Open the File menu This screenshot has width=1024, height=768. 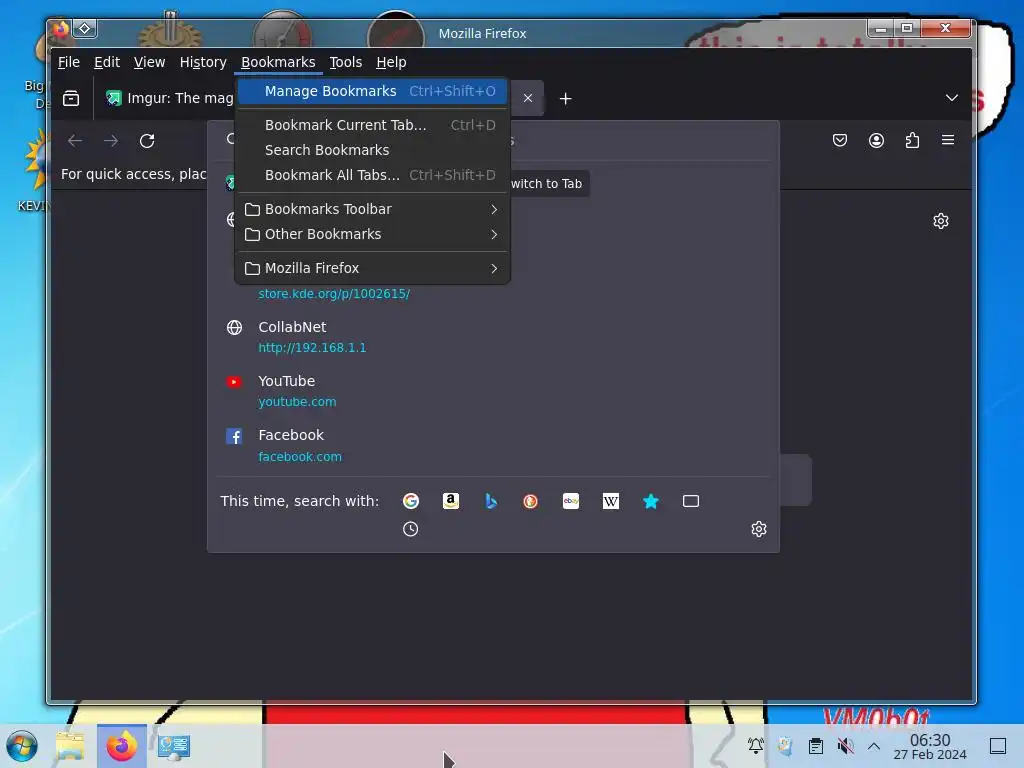[x=69, y=62]
